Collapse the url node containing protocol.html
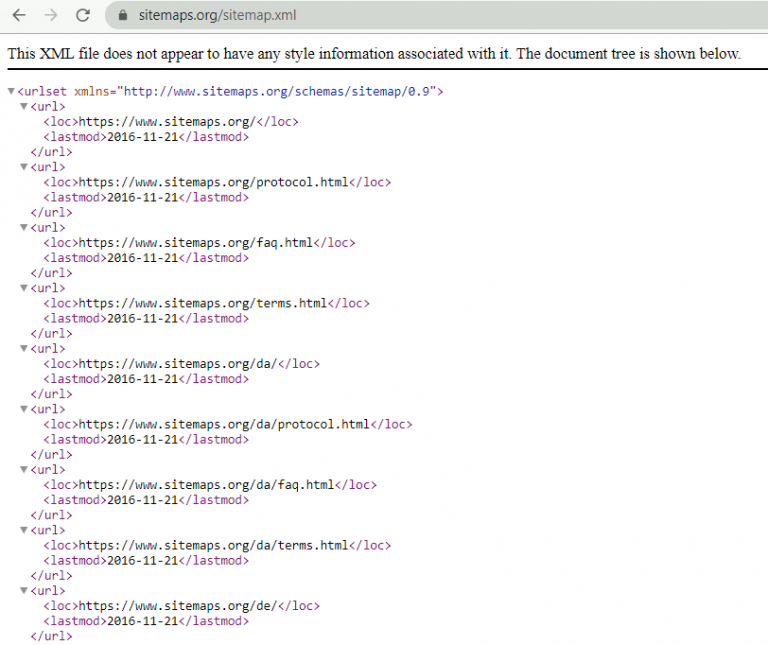The image size is (768, 645). [24, 167]
